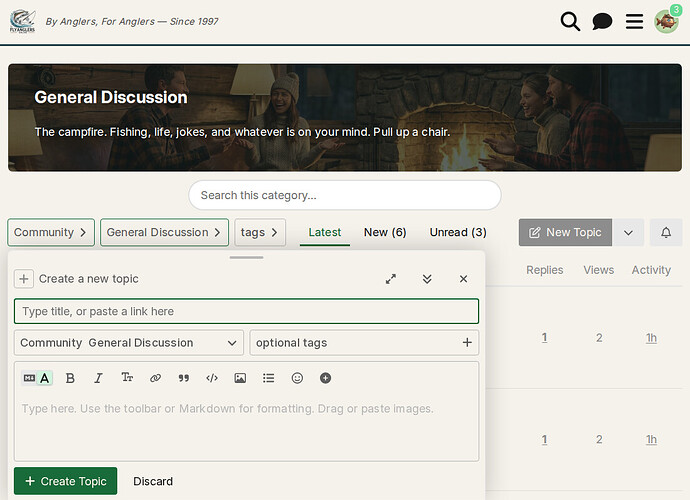
Task: Open the Community General Discussion category dropdown
Action: (x=129, y=343)
